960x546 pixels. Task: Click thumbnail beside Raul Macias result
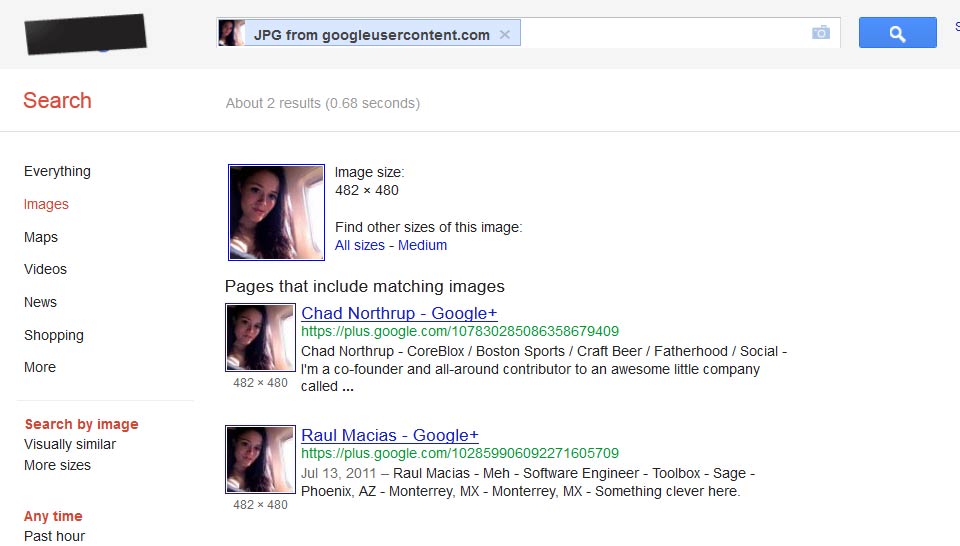pyautogui.click(x=260, y=460)
